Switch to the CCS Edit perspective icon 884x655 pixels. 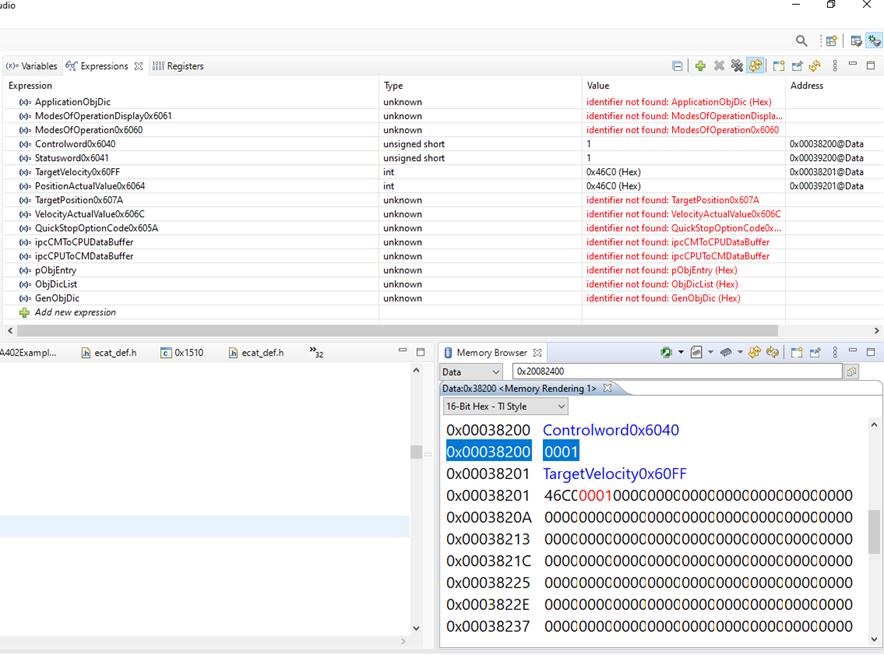pyautogui.click(x=856, y=41)
